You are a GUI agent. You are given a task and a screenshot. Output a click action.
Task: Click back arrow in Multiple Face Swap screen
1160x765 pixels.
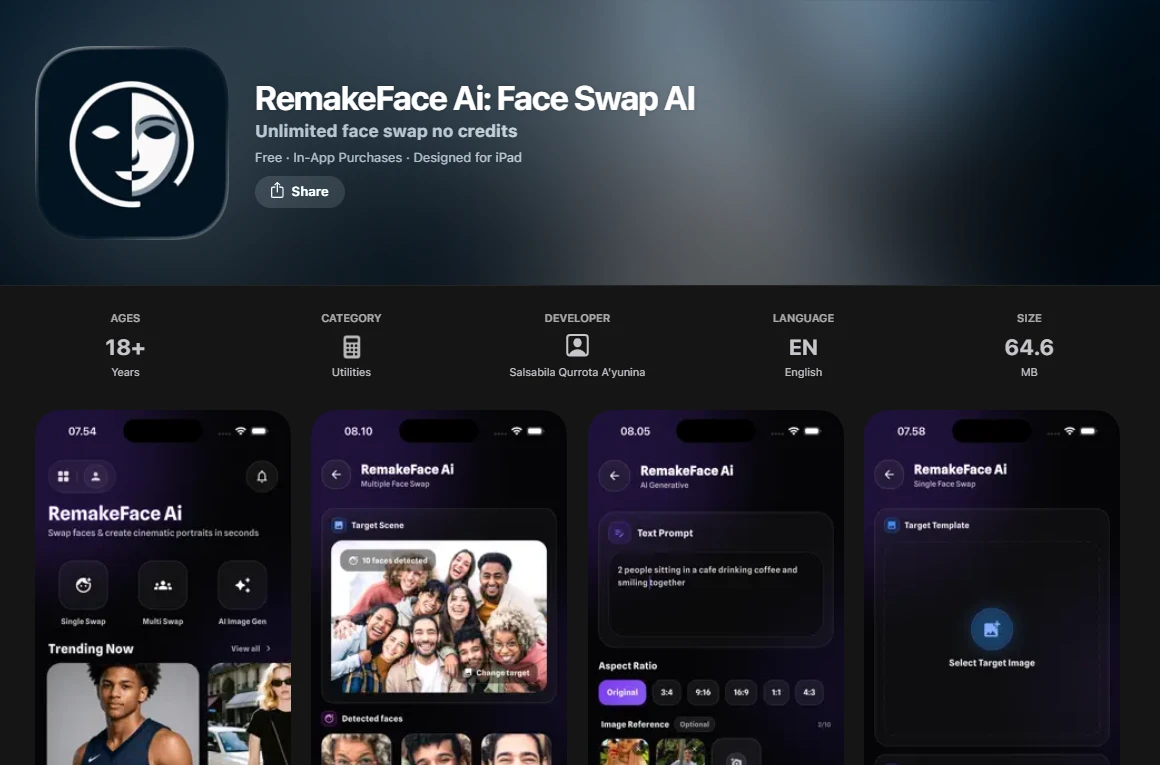pyautogui.click(x=337, y=475)
